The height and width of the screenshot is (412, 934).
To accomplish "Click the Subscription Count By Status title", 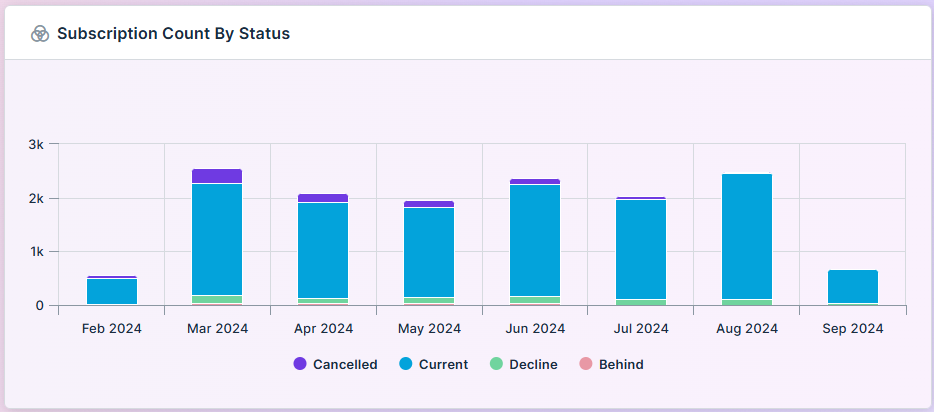I will coord(173,34).
